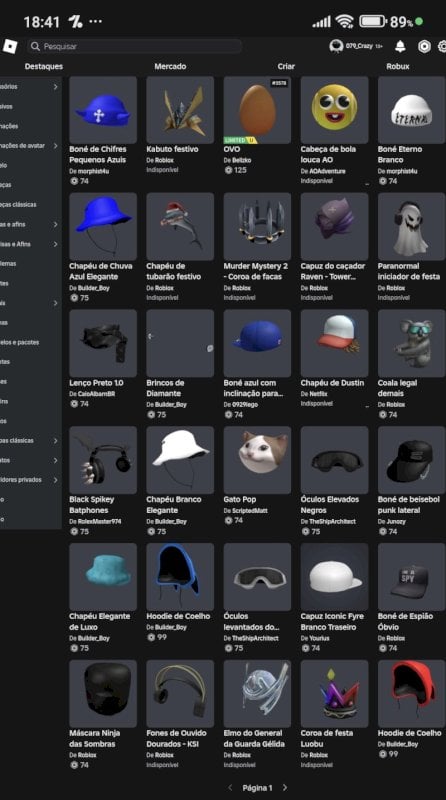Image resolution: width=446 pixels, height=800 pixels.
Task: Open the Robux hexagon icon in header
Action: coord(424,46)
